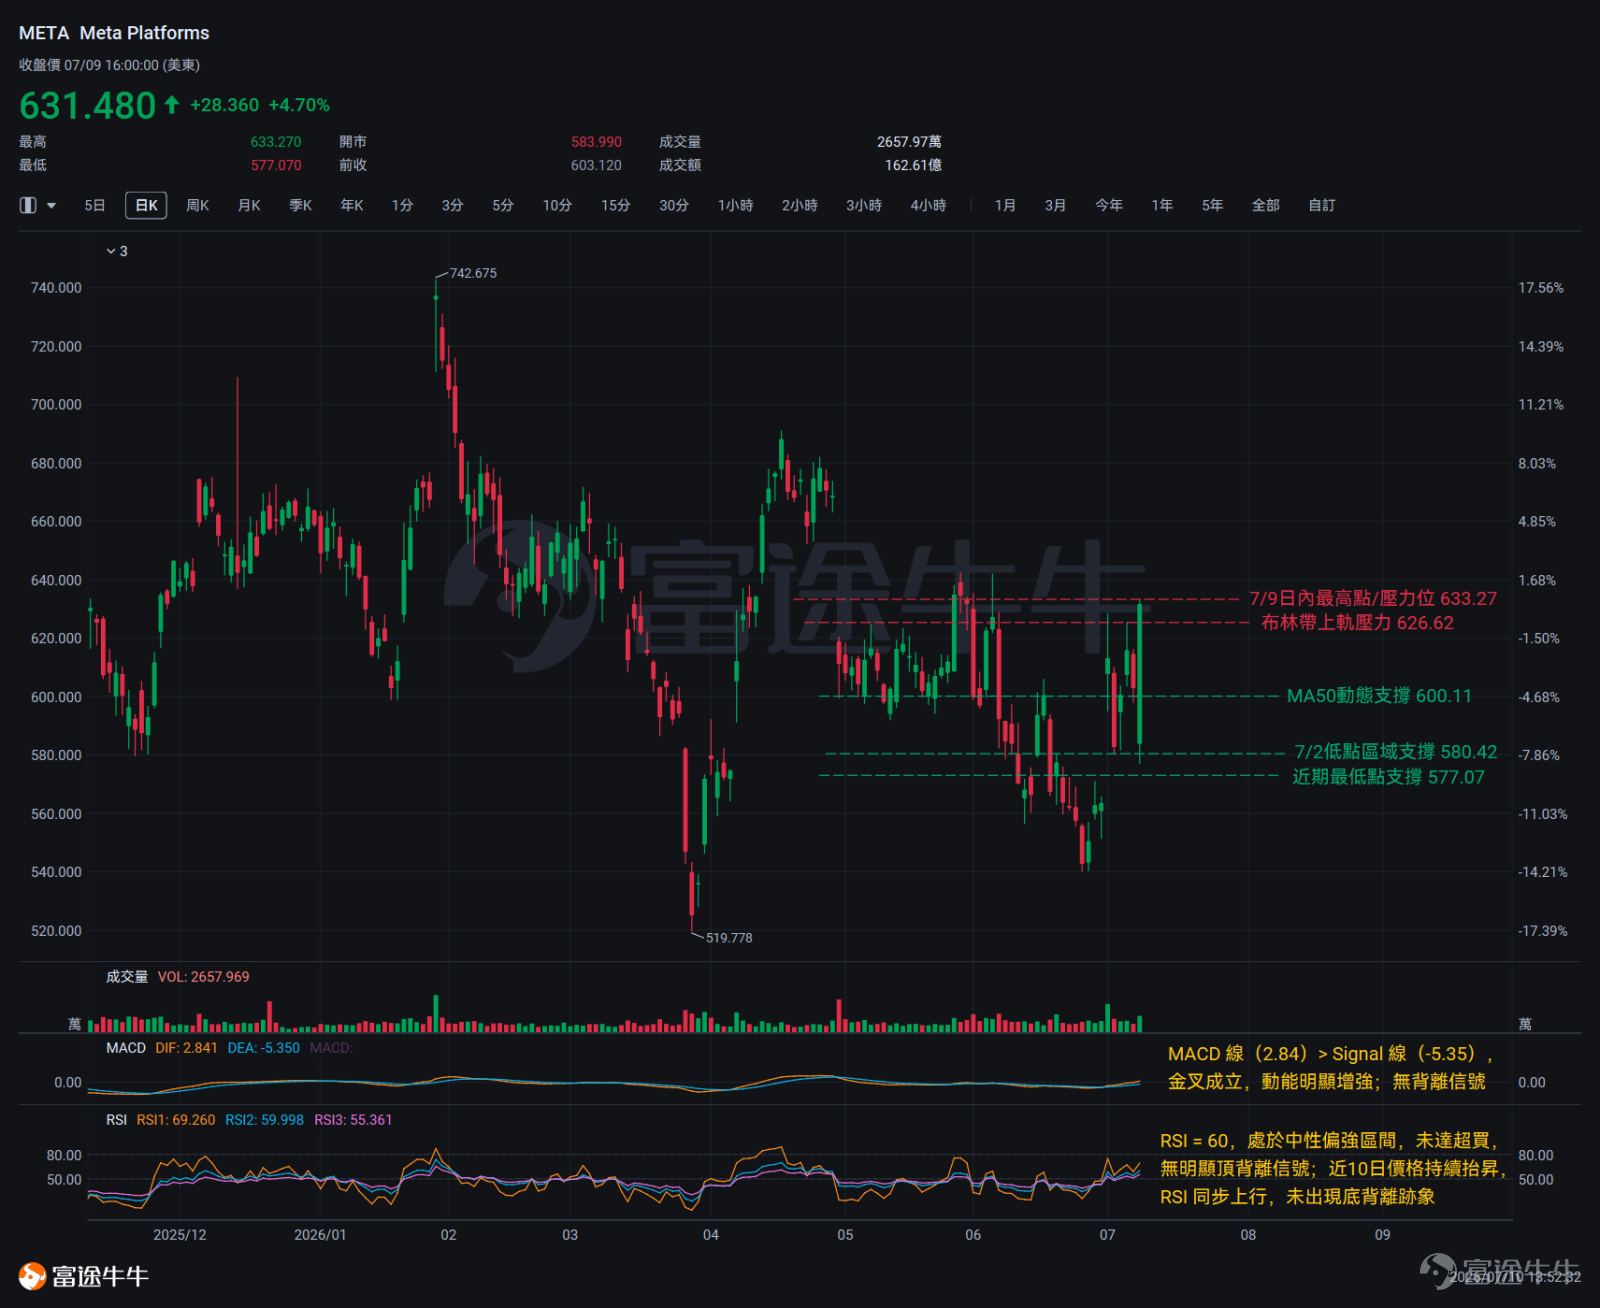This screenshot has width=1600, height=1308.
Task: Switch to the 5分 interval
Action: coord(503,205)
